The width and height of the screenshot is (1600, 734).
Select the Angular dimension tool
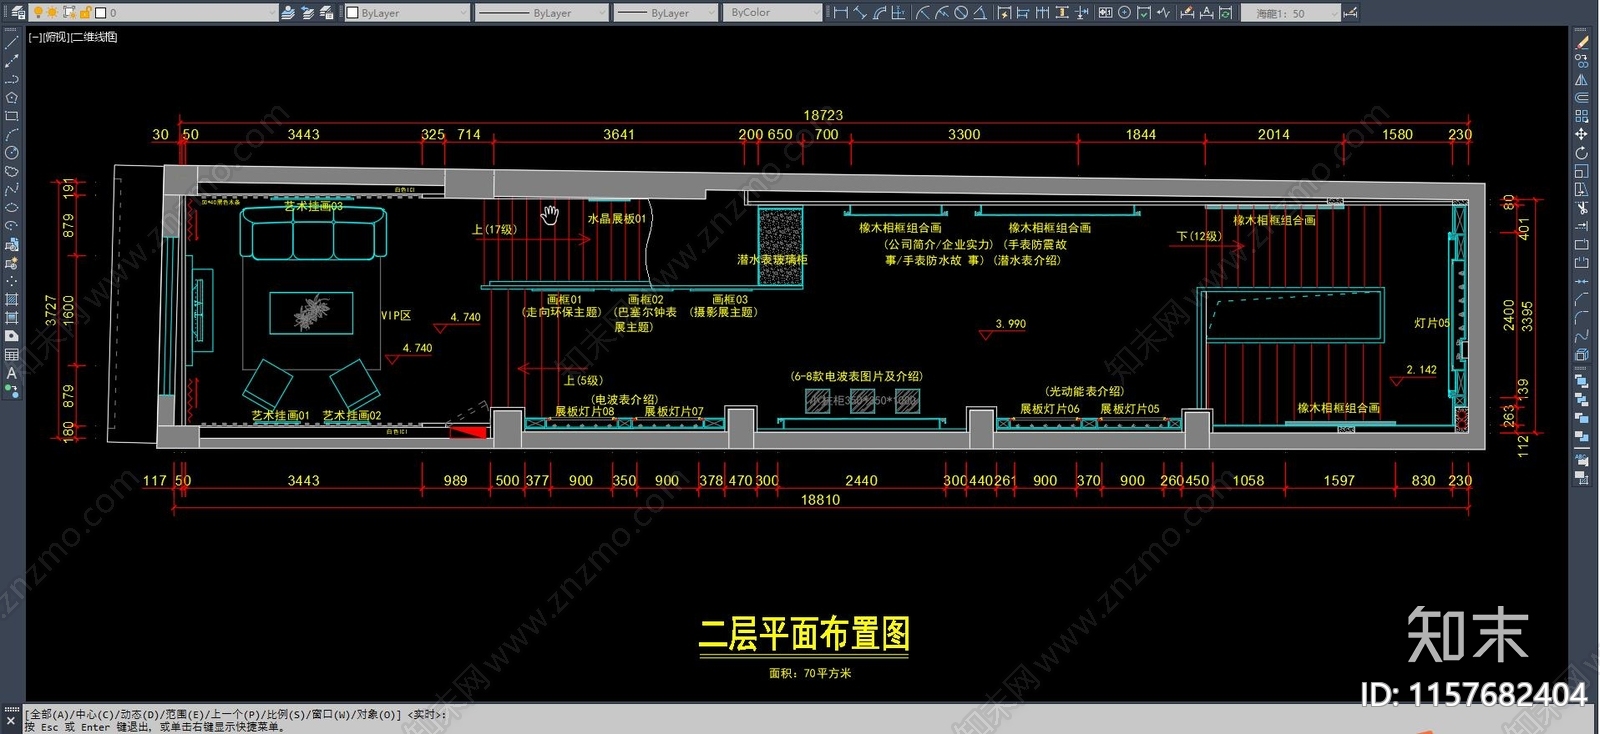coord(980,13)
